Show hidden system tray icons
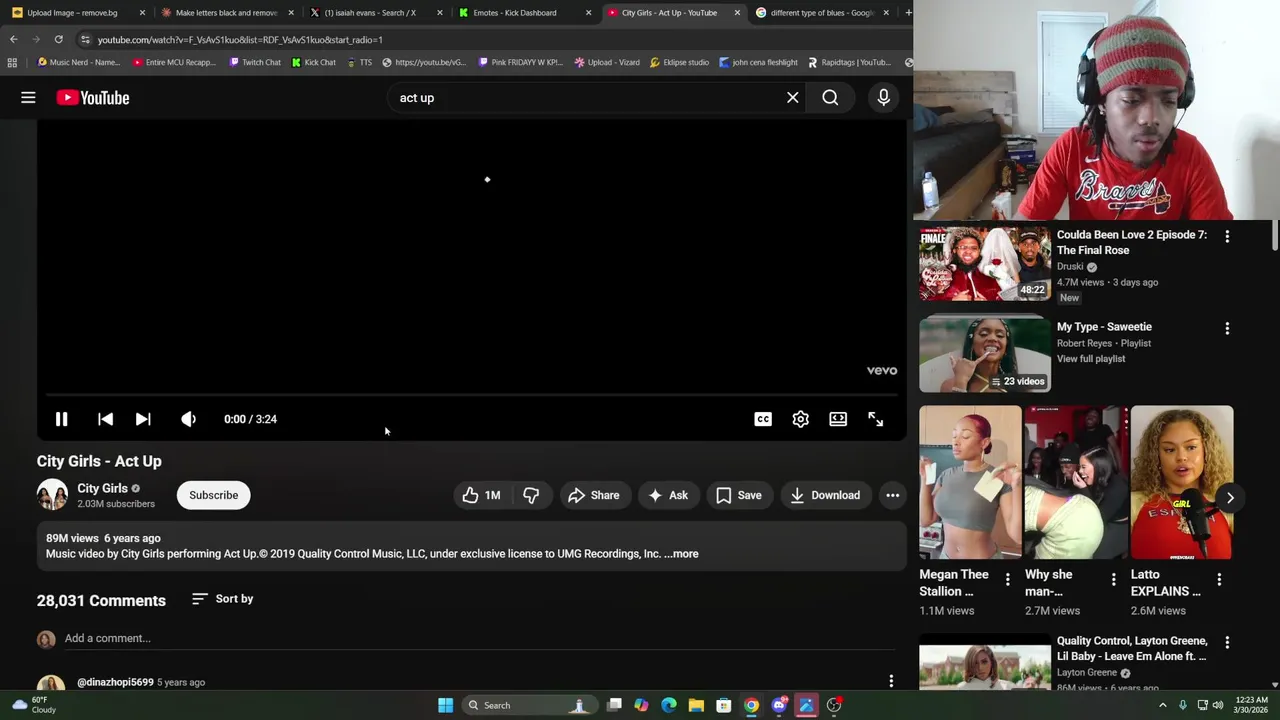1280x720 pixels. [1162, 705]
